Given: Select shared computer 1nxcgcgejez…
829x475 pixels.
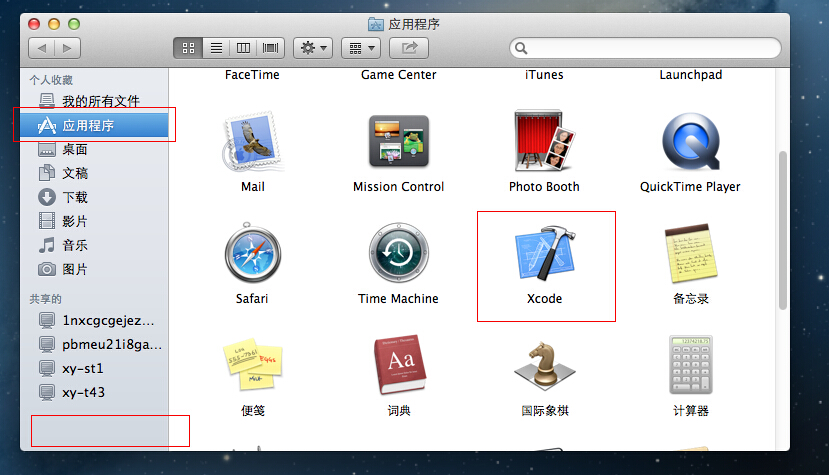Looking at the screenshot, I should 94,321.
